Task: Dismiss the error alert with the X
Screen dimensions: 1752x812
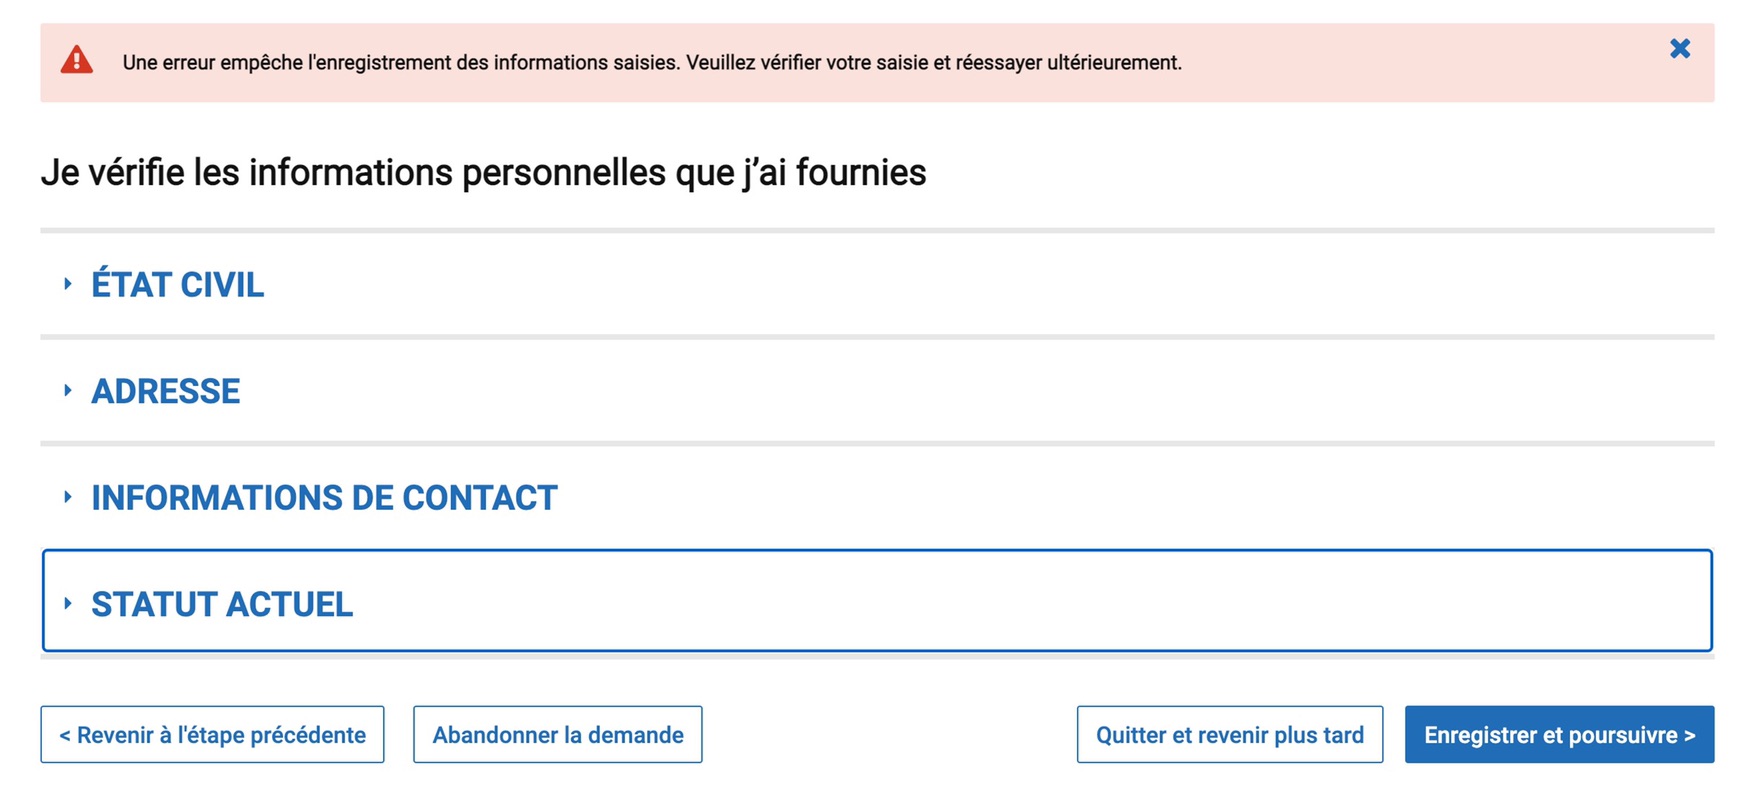Action: point(1680,48)
